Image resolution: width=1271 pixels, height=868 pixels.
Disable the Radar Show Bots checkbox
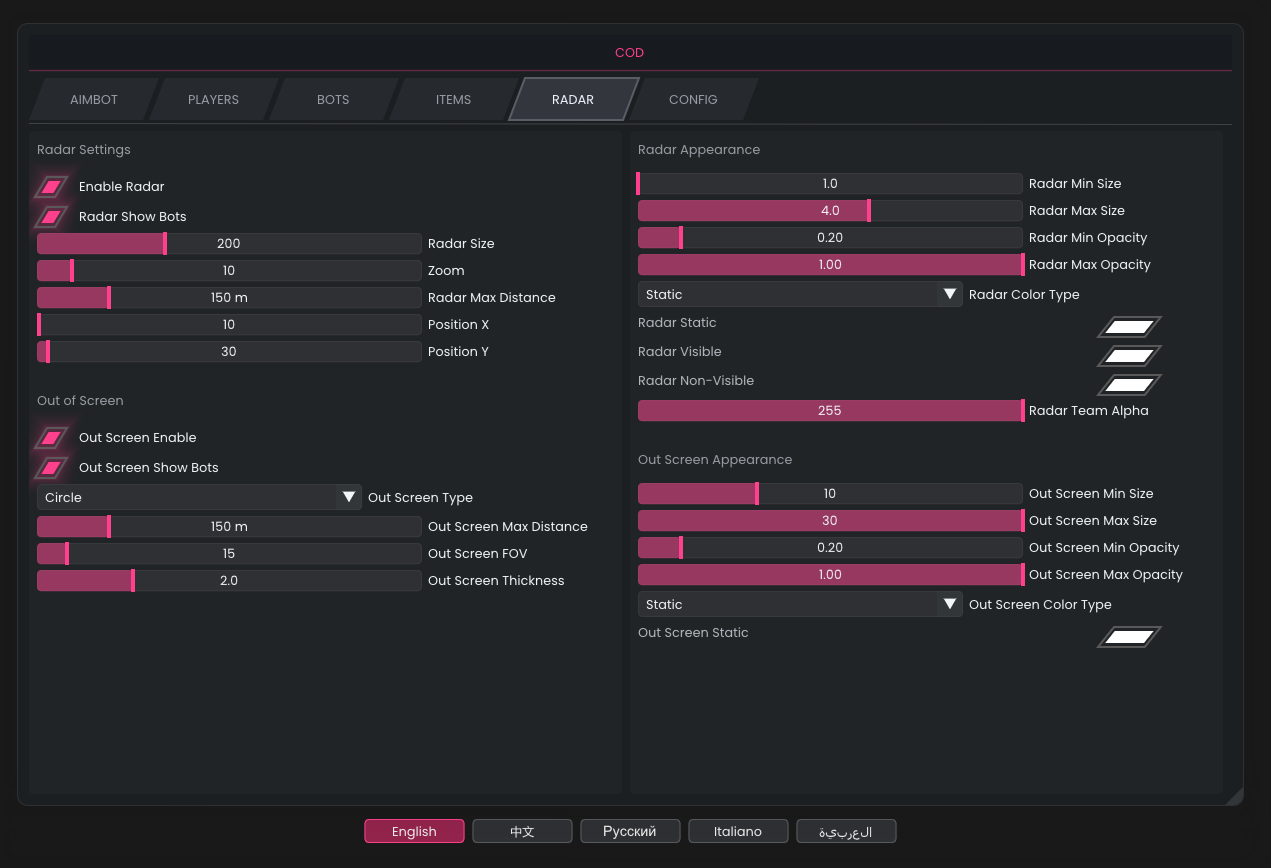(52, 217)
